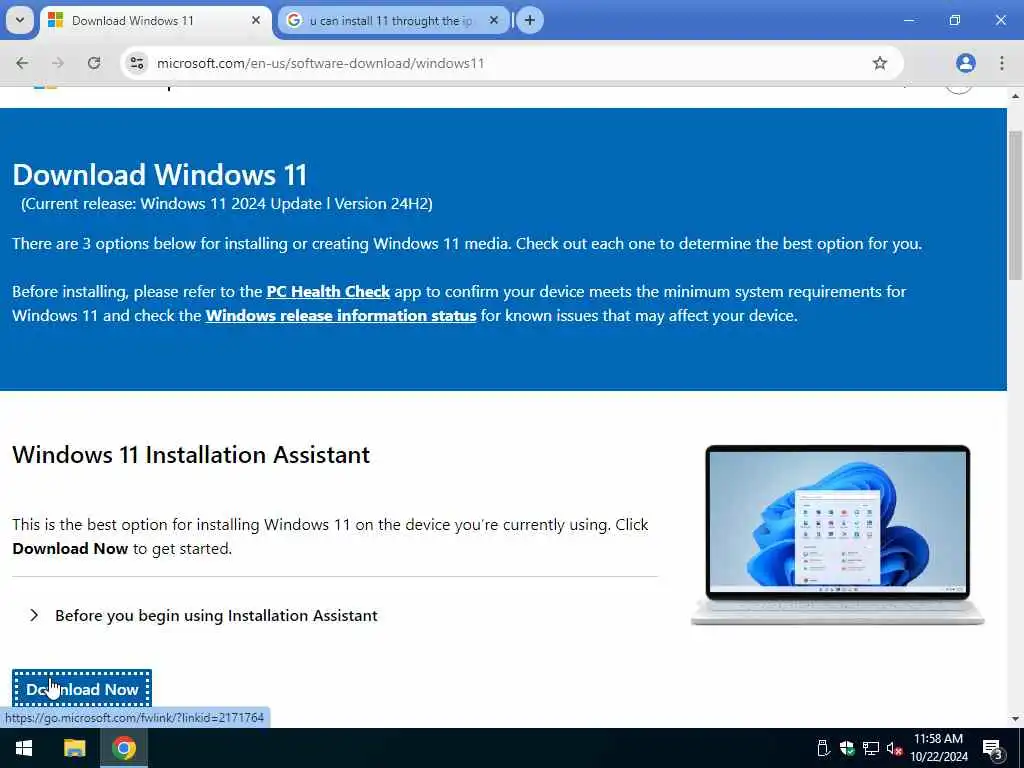Click the page vertical scrollbar thumb
This screenshot has height=768, width=1024.
click(1015, 206)
